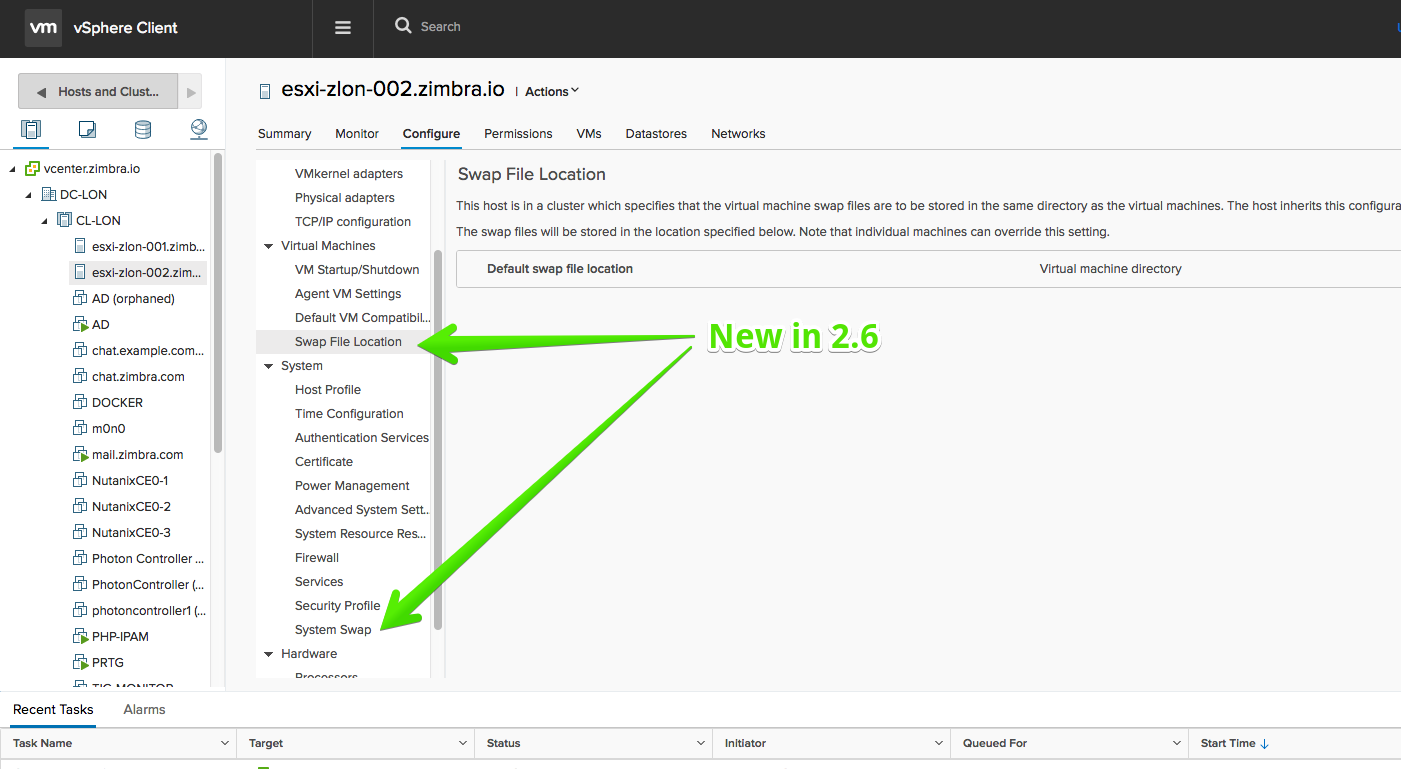Image resolution: width=1401 pixels, height=769 pixels.
Task: Show the Alarms panel tab
Action: (x=144, y=710)
